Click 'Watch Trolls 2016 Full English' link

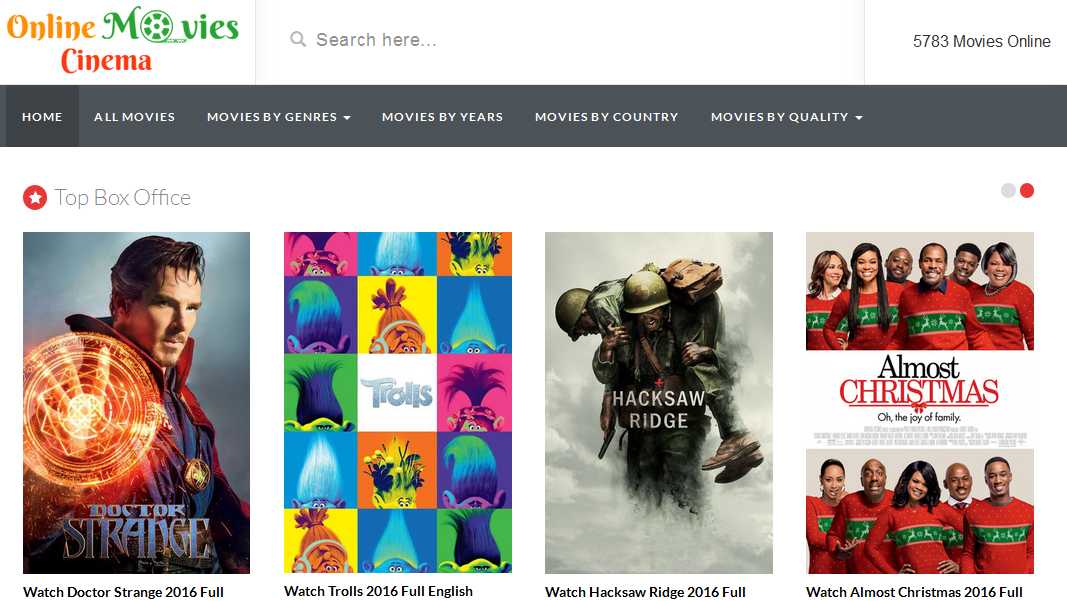[x=378, y=591]
